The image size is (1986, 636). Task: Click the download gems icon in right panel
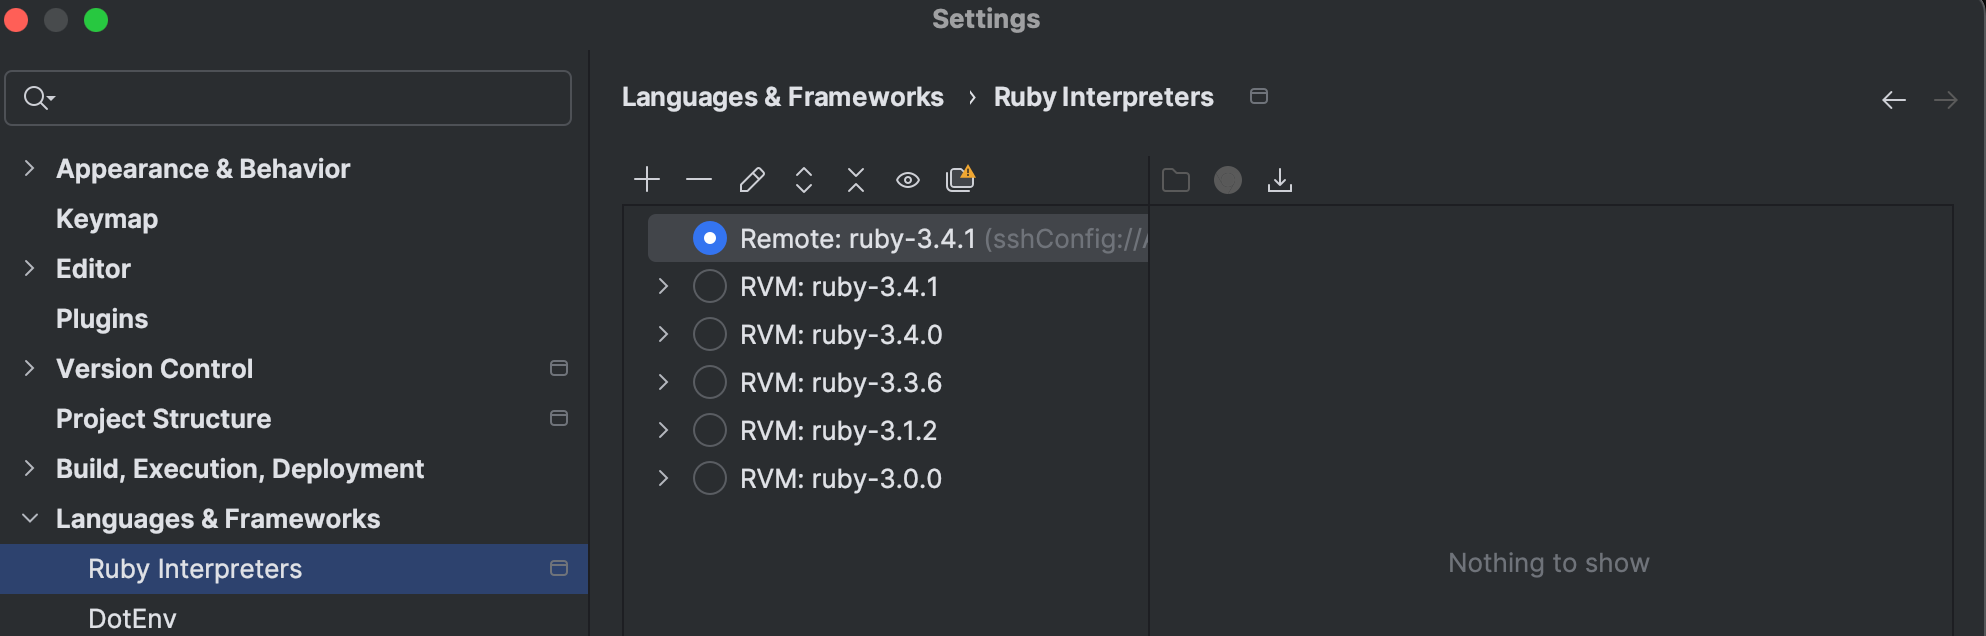click(x=1280, y=180)
